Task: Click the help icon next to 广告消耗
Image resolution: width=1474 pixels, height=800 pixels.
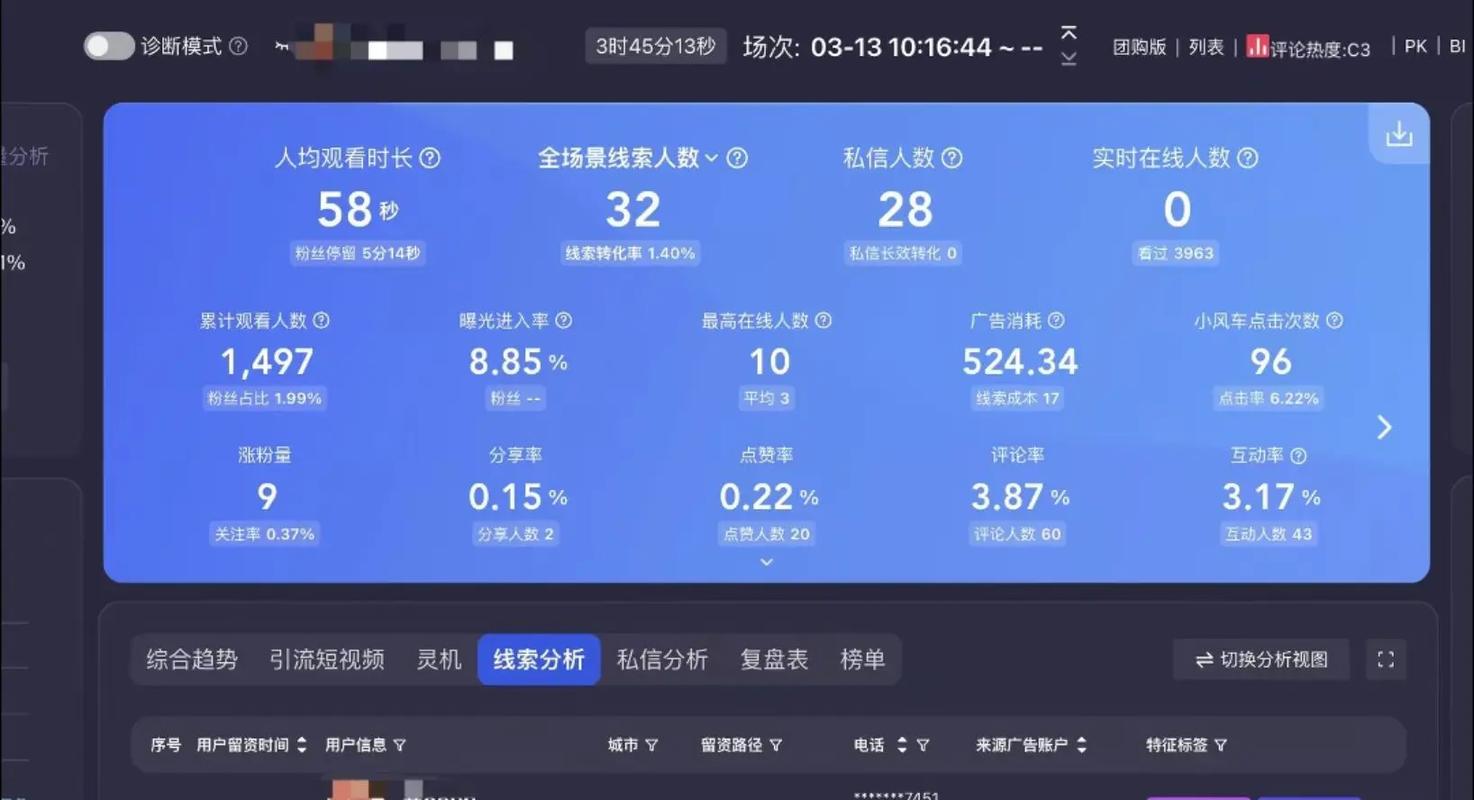Action: click(1058, 320)
